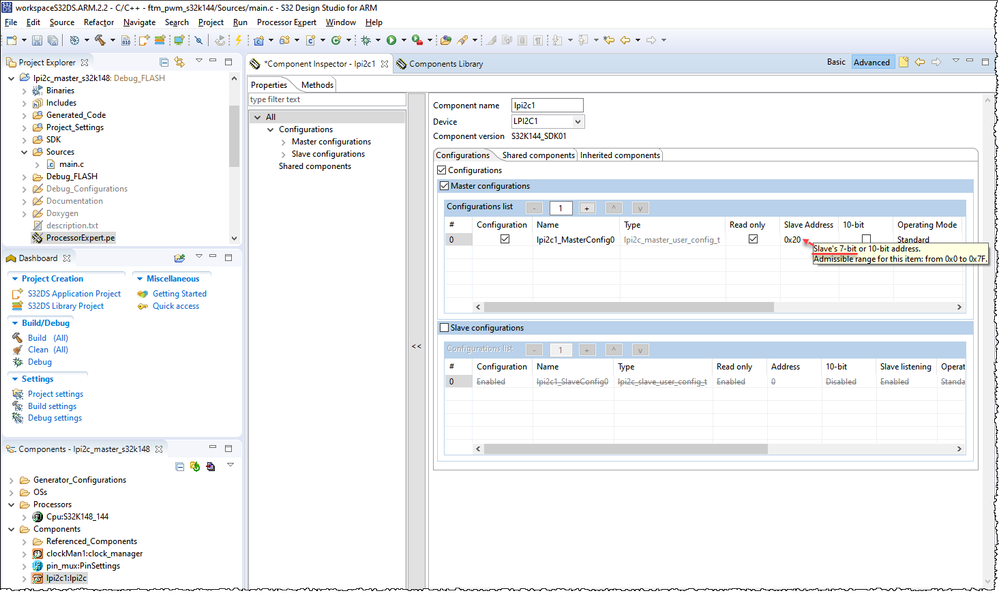The image size is (999, 593).
Task: Click Generate Code icon in Components panel
Action: pyautogui.click(x=195, y=467)
